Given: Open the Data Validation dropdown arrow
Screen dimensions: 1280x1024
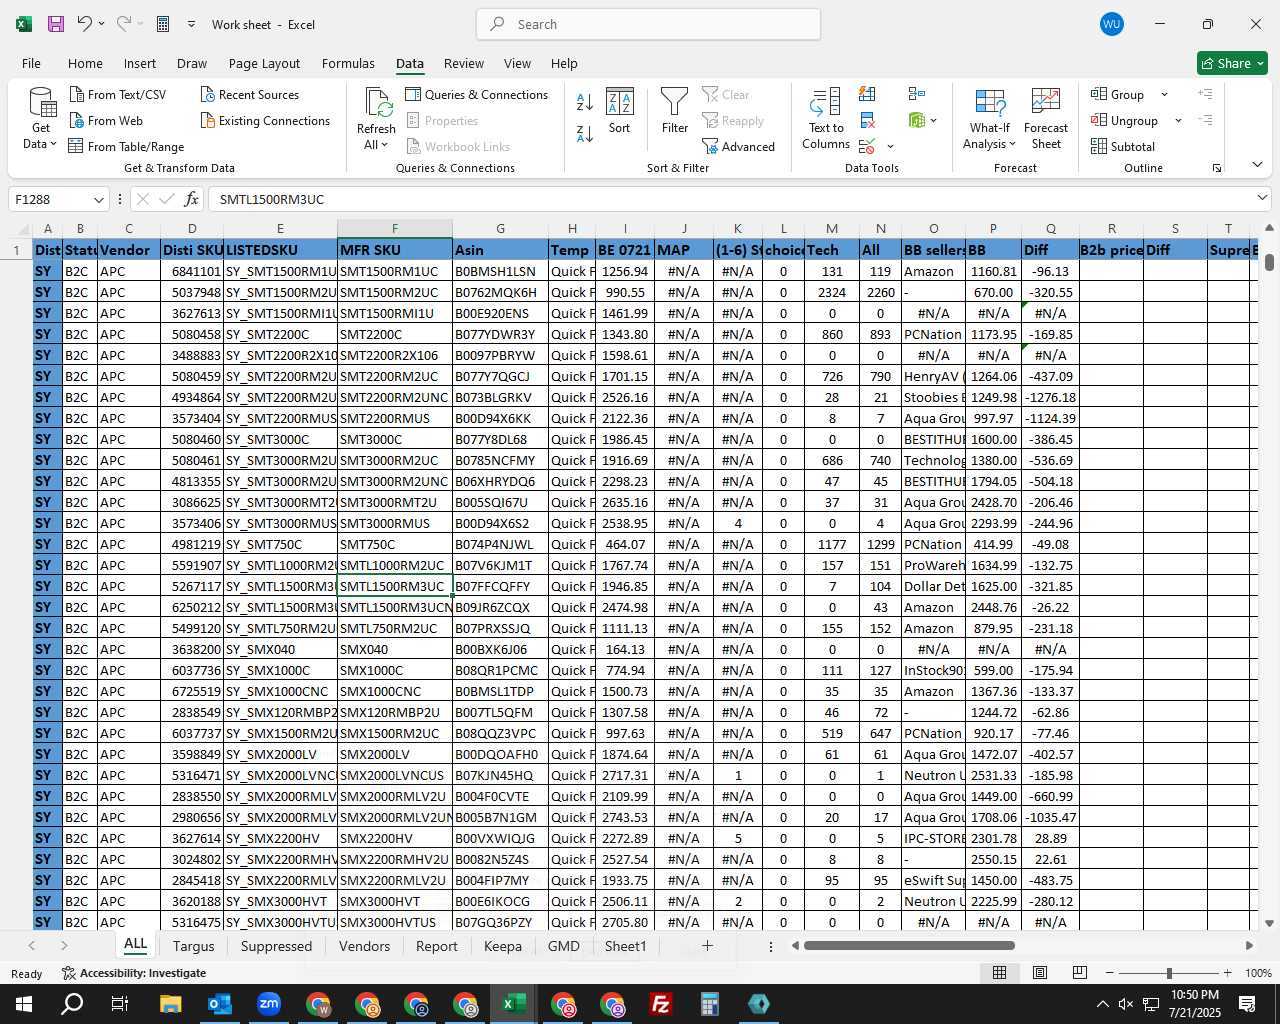Looking at the screenshot, I should (890, 147).
